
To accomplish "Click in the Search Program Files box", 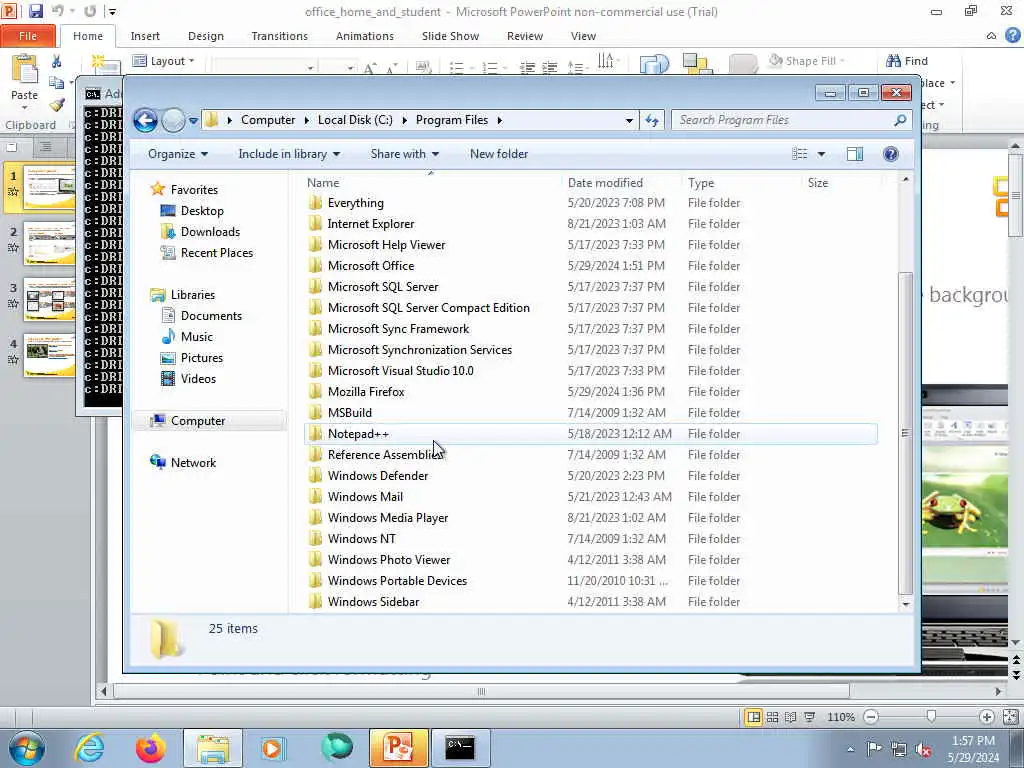I will tap(784, 120).
